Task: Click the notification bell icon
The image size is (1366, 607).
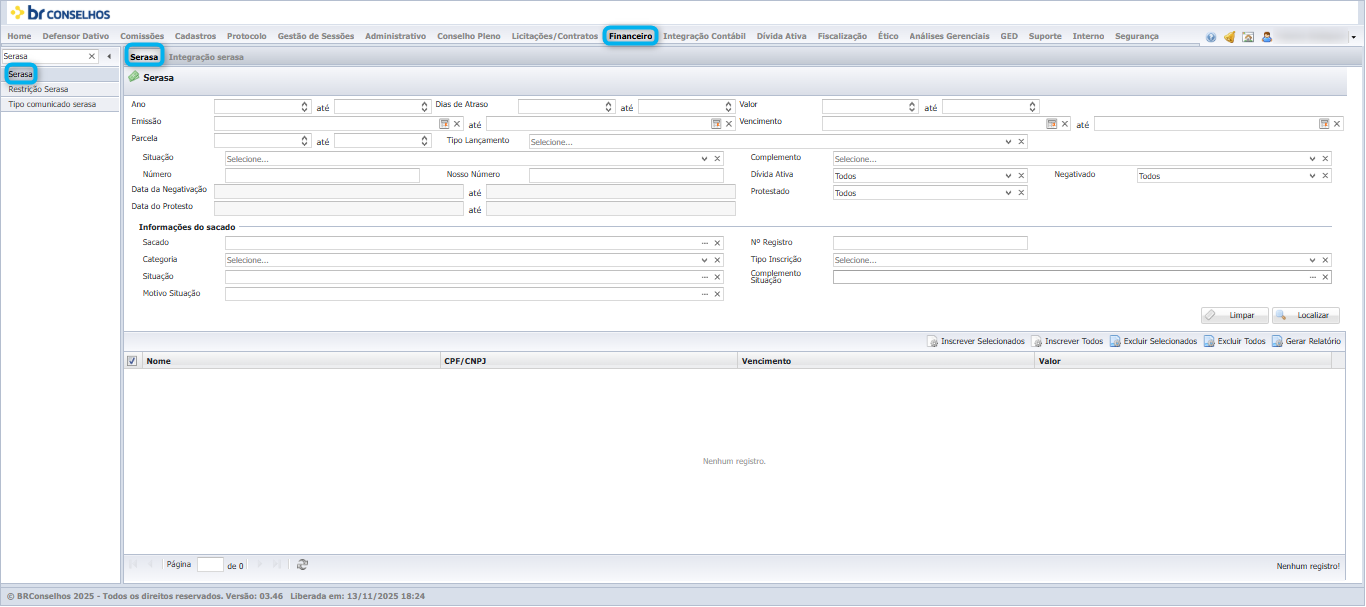Action: pos(1229,37)
